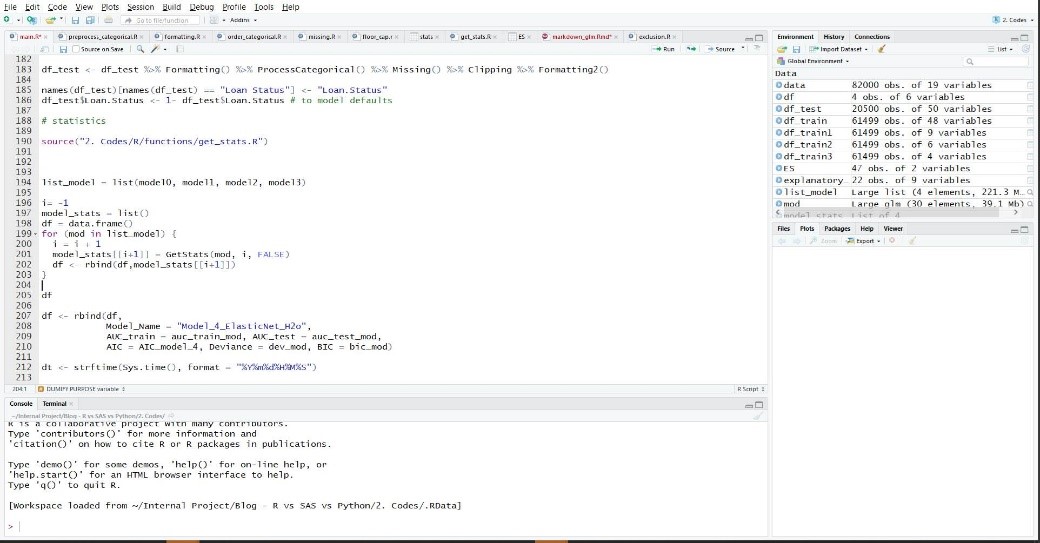Click Load Workspace icon in Environment pane
1040x543 pixels.
pyautogui.click(x=782, y=49)
